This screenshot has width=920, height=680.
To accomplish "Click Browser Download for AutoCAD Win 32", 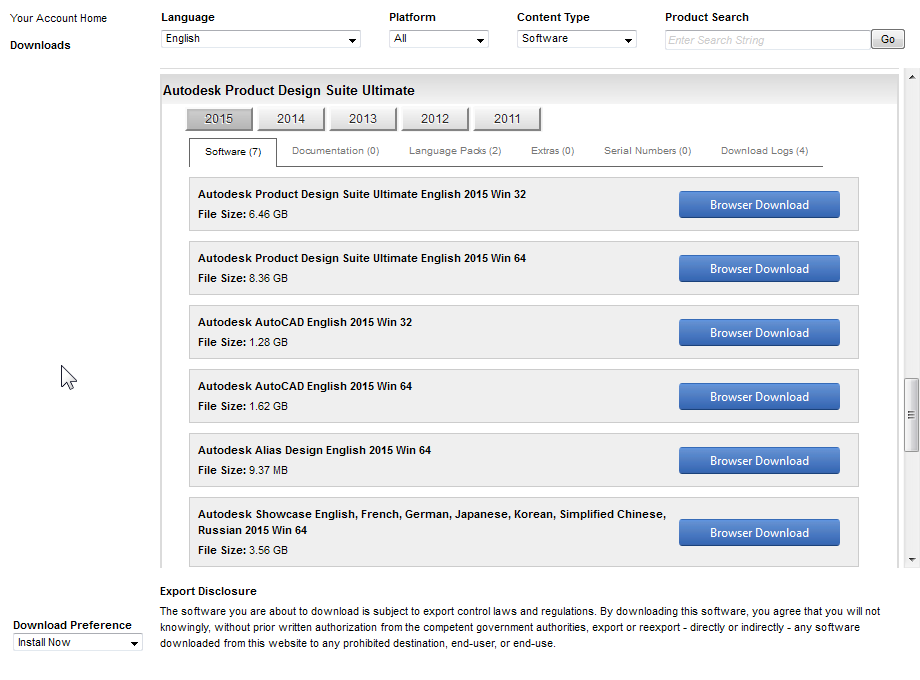I will [759, 333].
